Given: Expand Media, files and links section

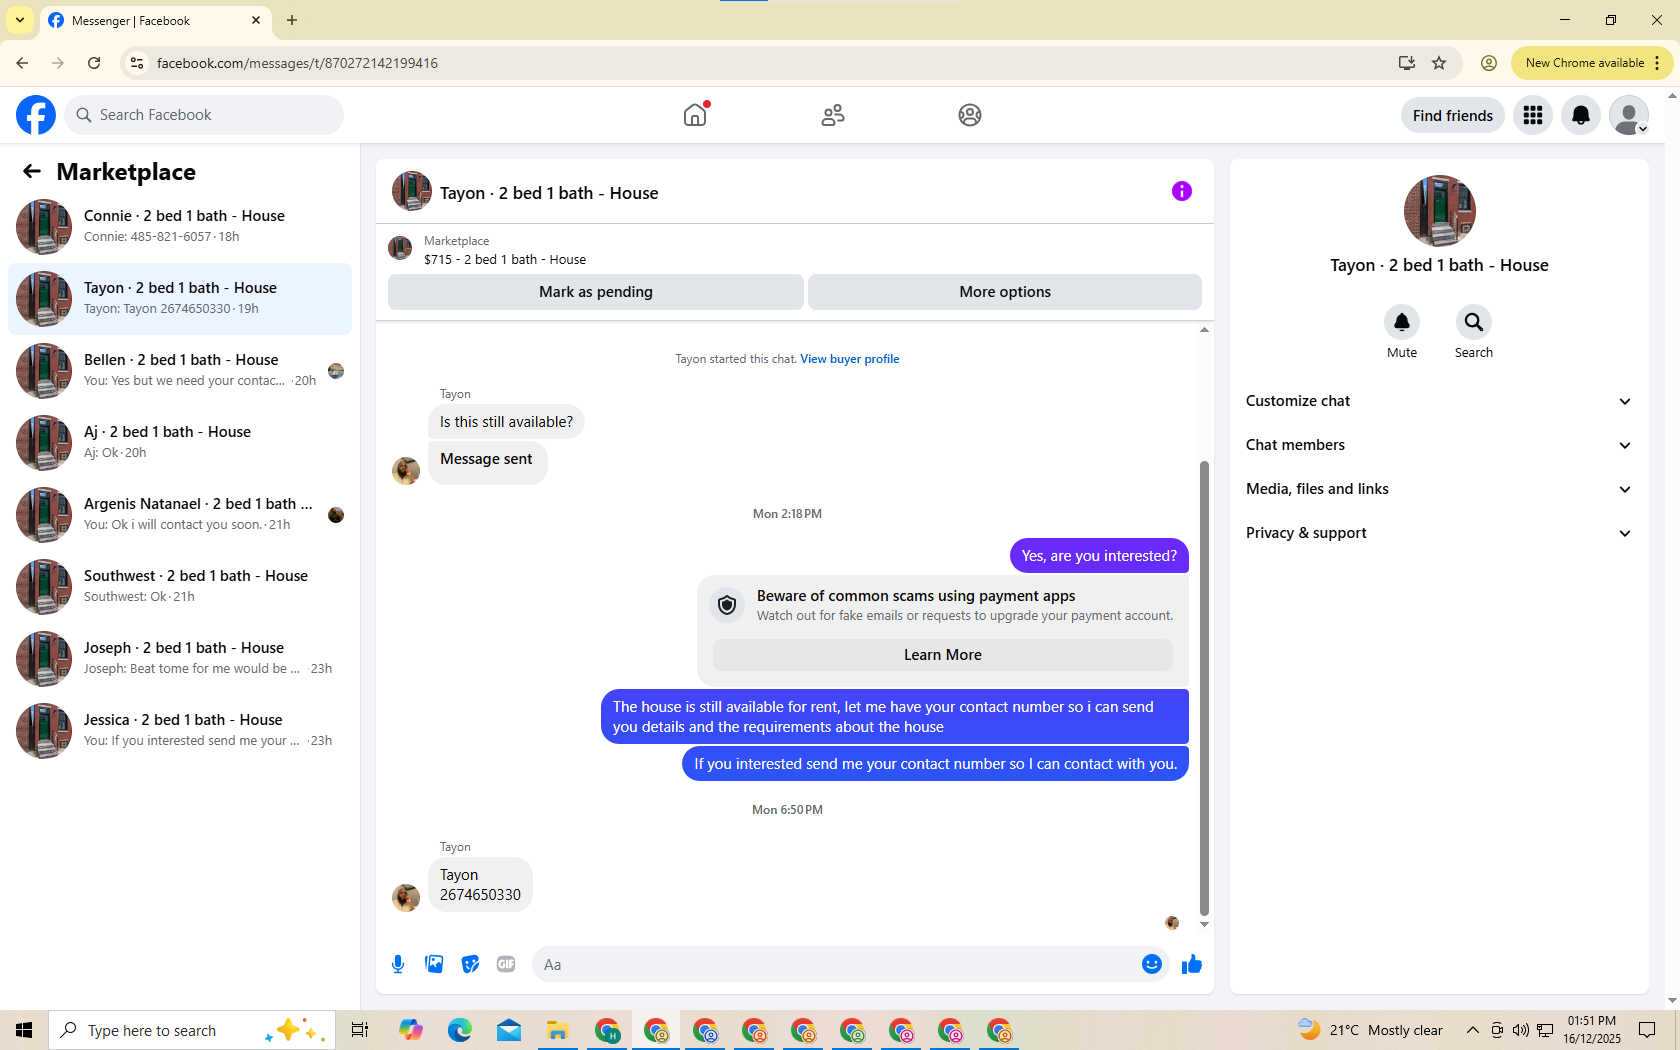Looking at the screenshot, I should 1439,489.
